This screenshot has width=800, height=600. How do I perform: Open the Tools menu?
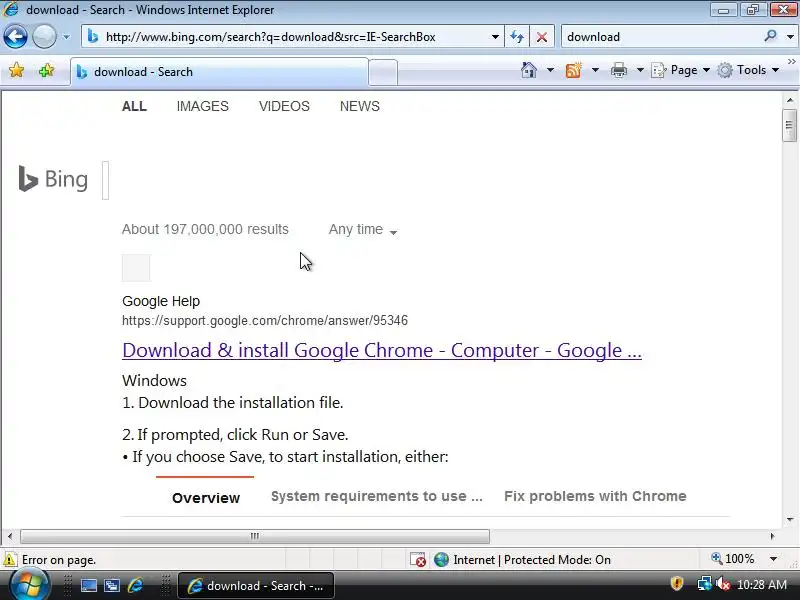click(748, 70)
